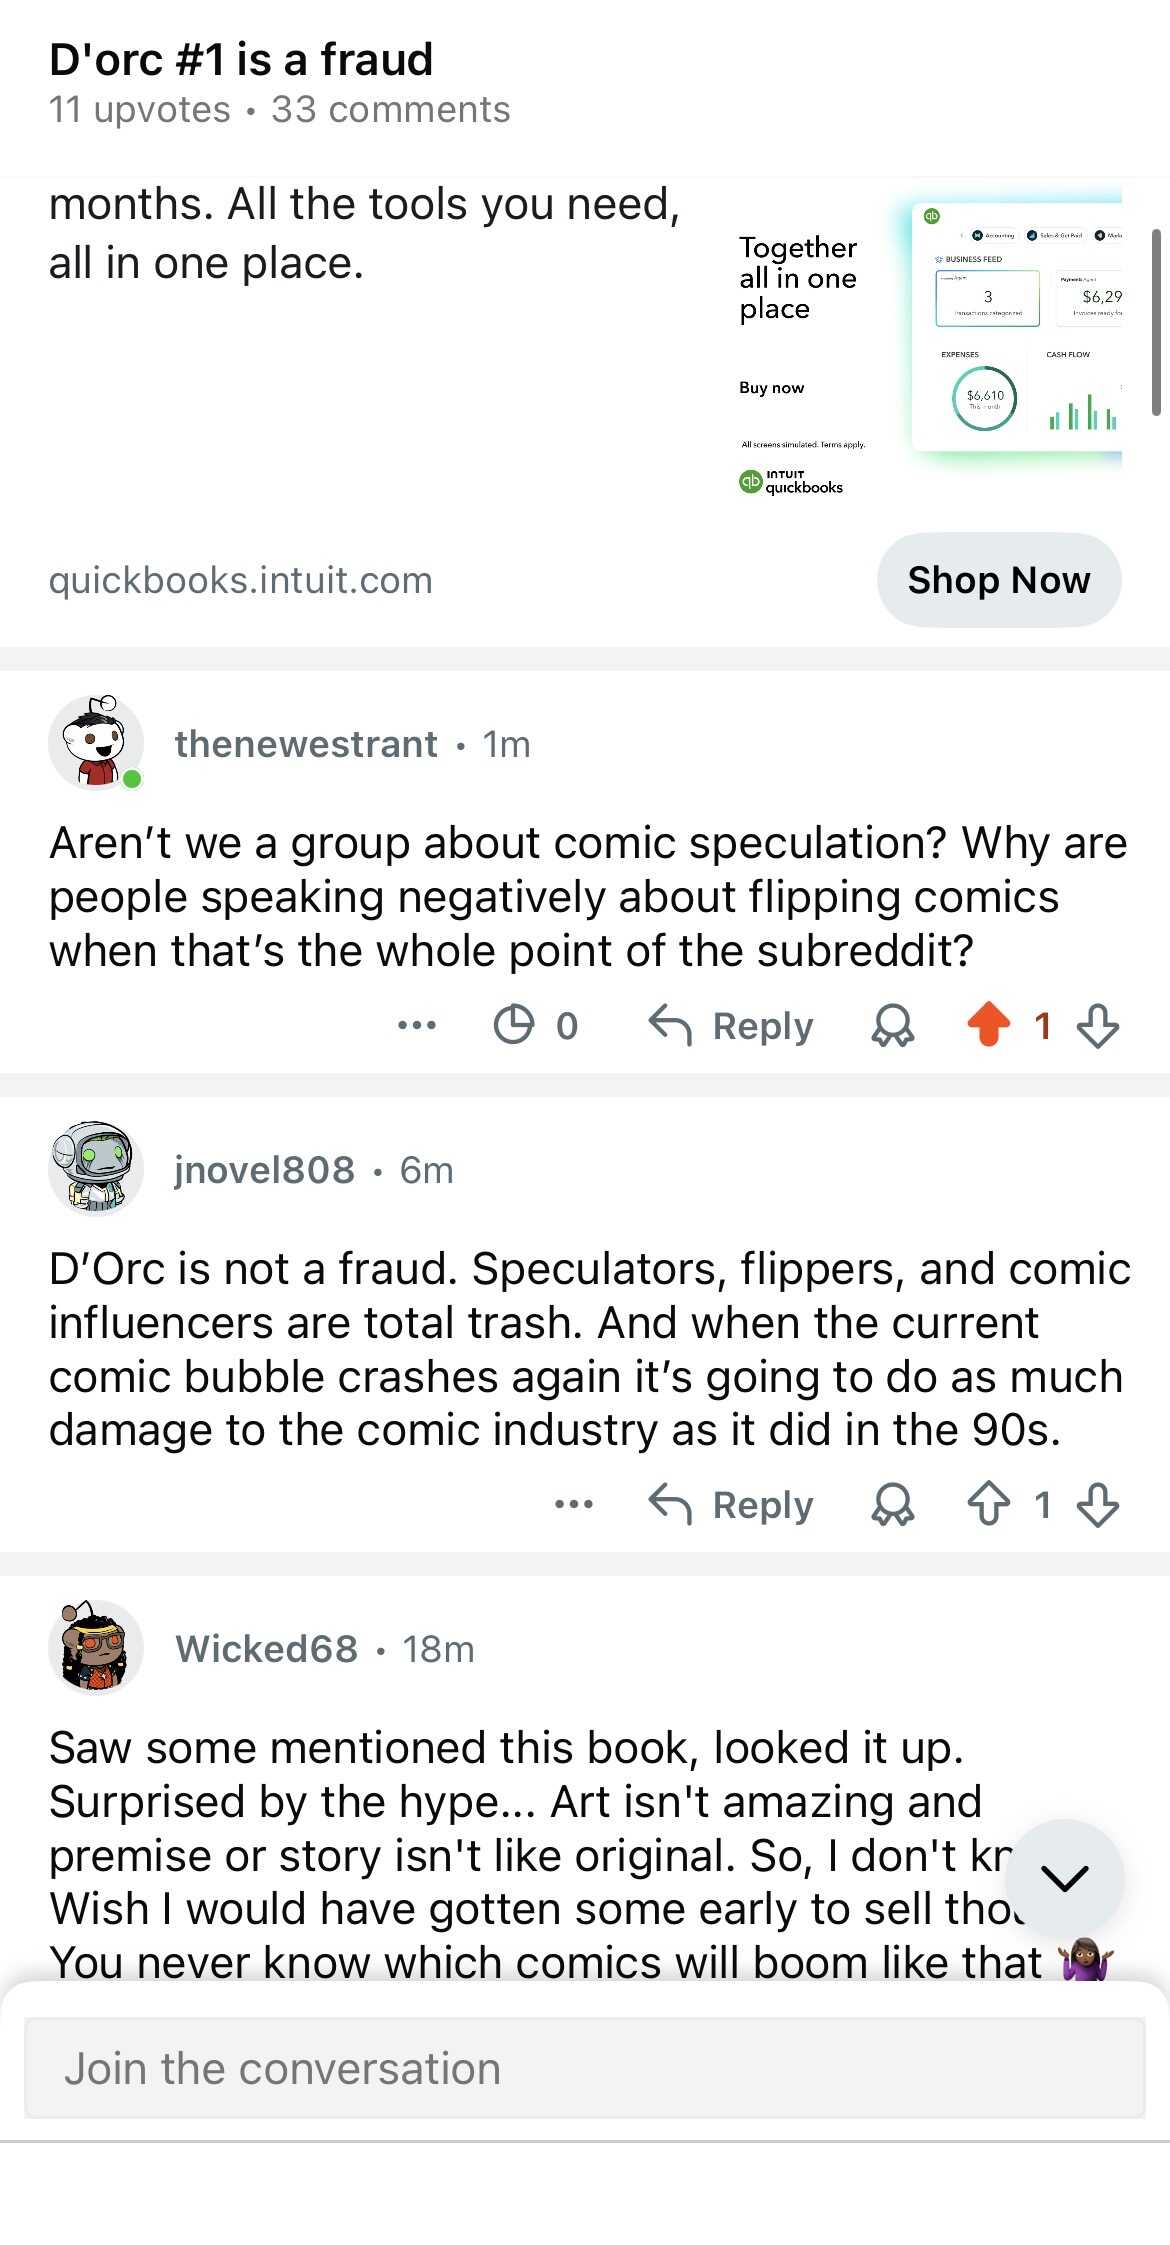Jump to next comment with chevron button
Viewport: 1170px width, 2245px height.
pyautogui.click(x=1064, y=1878)
